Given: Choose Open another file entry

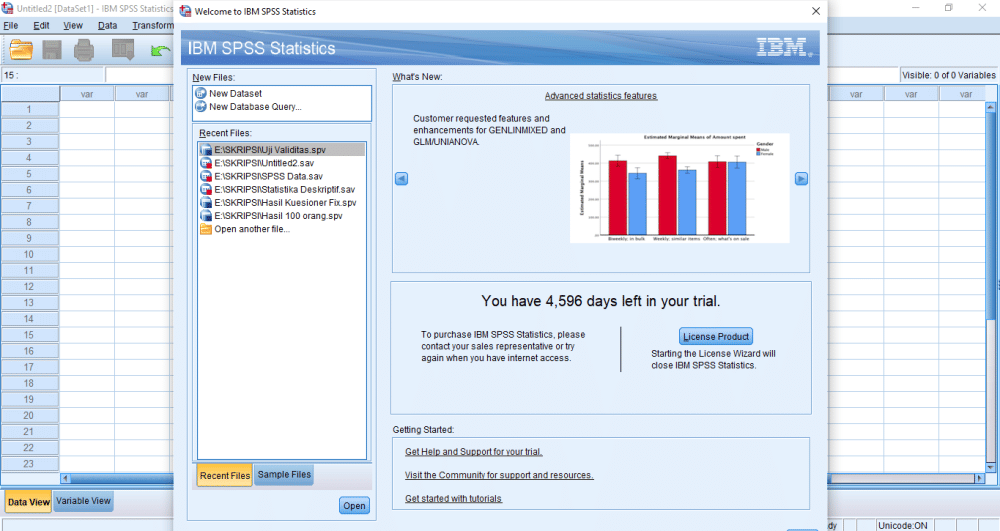Looking at the screenshot, I should point(251,229).
